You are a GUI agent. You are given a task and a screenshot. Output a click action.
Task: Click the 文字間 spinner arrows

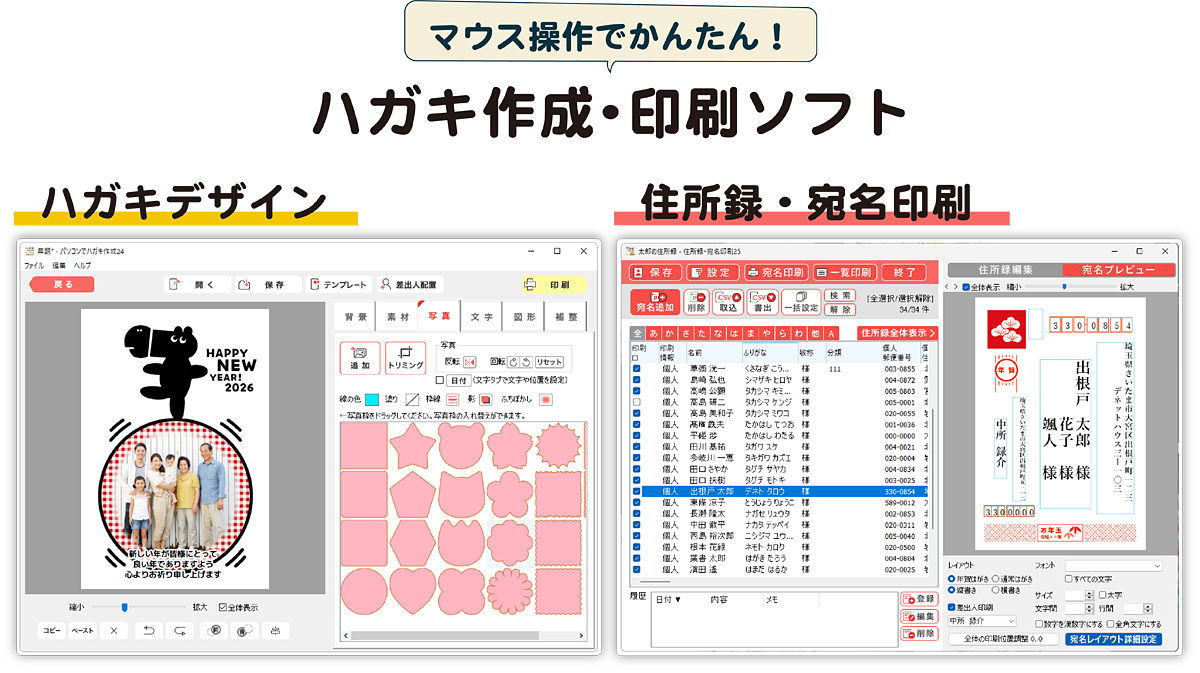coord(1089,608)
